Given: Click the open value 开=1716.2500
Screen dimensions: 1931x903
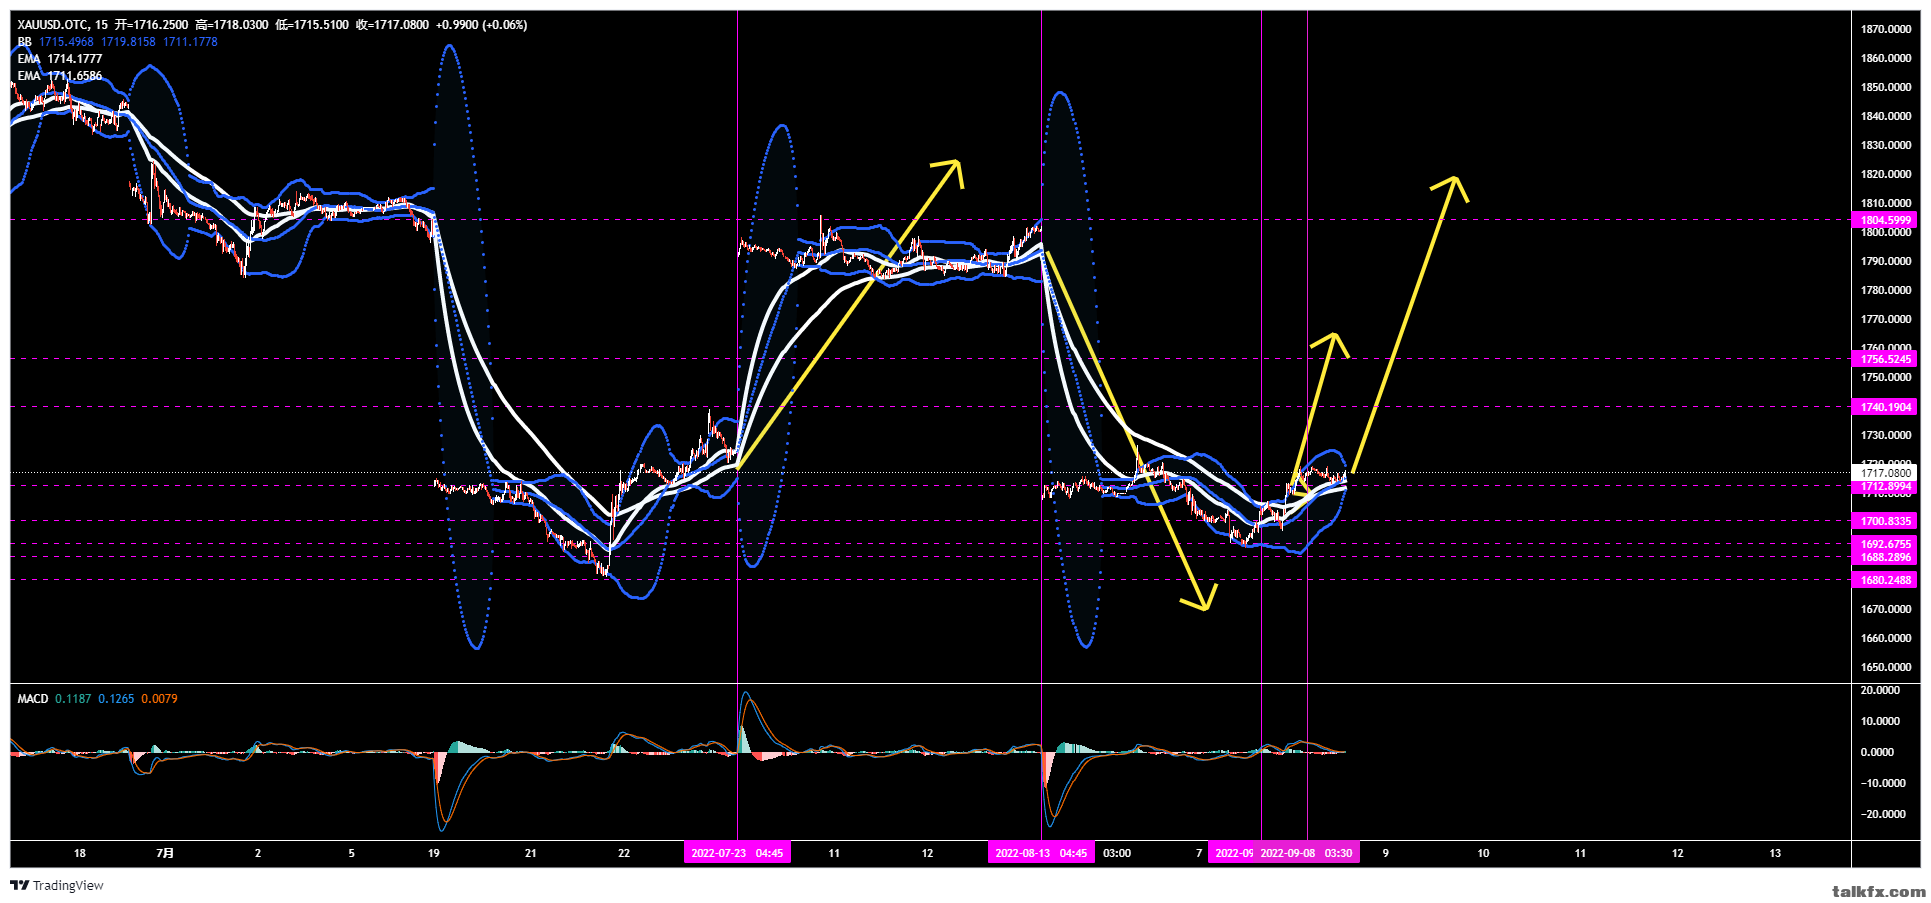Looking at the screenshot, I should click(x=151, y=25).
